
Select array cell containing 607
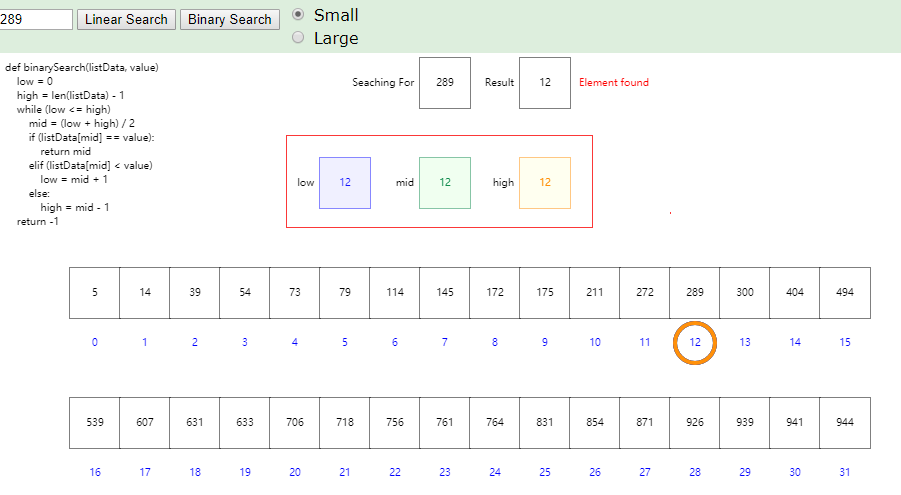pos(145,423)
